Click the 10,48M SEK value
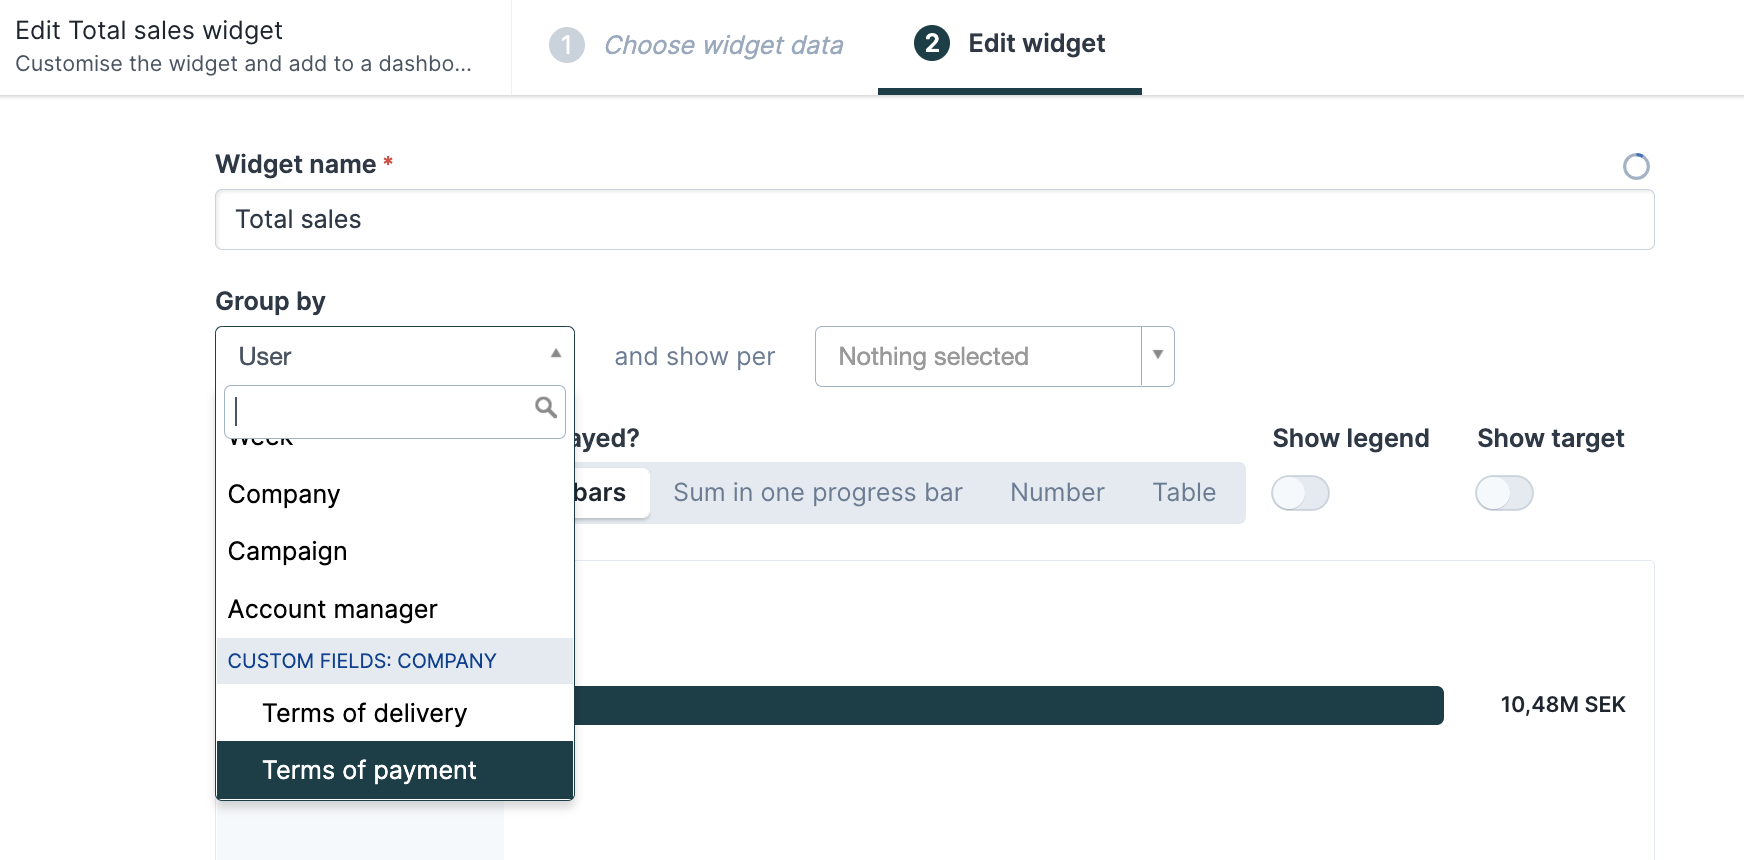Image resolution: width=1744 pixels, height=860 pixels. [1563, 705]
